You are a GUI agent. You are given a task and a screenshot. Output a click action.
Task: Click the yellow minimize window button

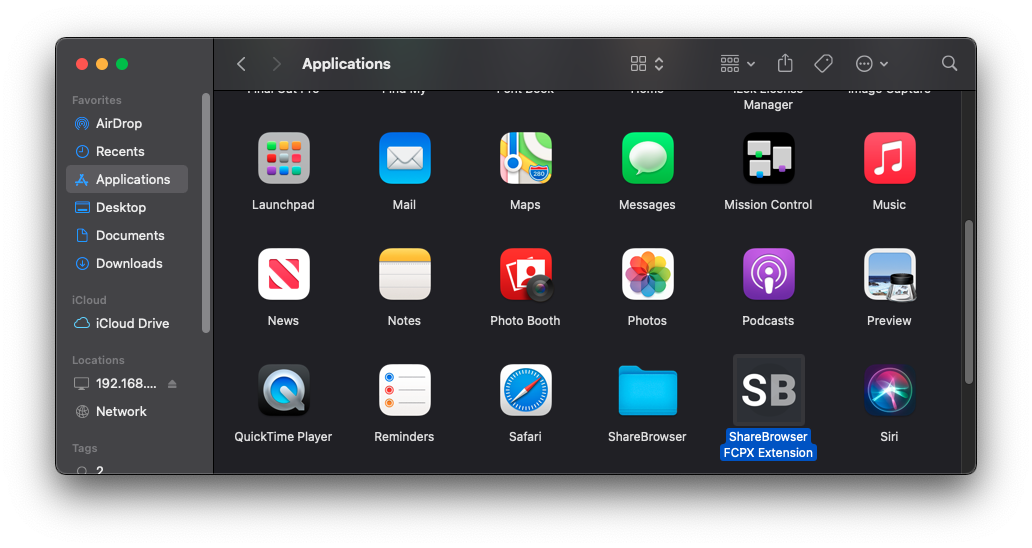coord(102,64)
